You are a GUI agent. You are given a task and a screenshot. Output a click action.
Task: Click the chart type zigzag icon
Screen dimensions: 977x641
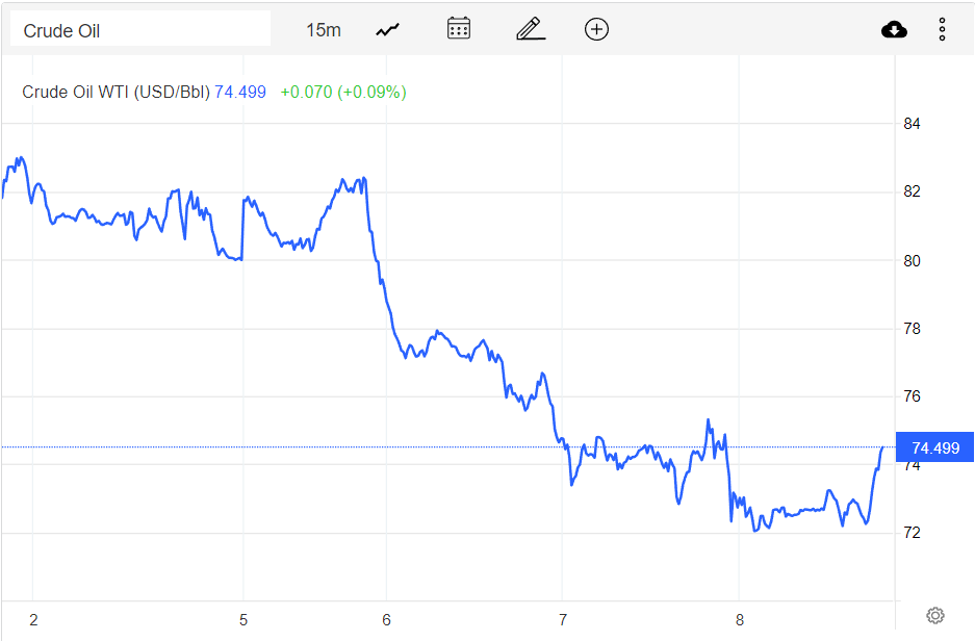[386, 29]
